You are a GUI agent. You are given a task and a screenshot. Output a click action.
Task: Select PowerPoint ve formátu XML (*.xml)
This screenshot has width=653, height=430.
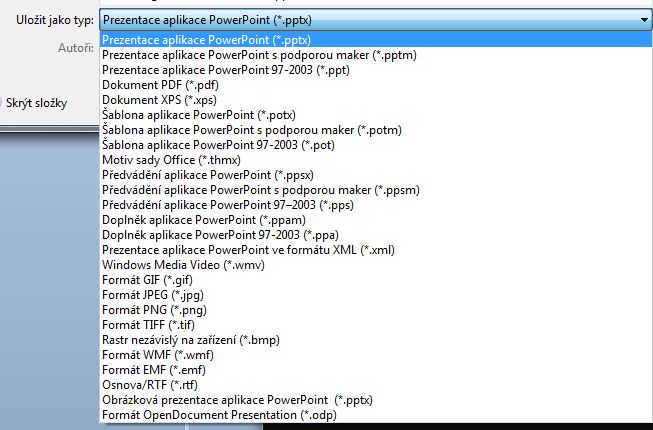coord(376,250)
